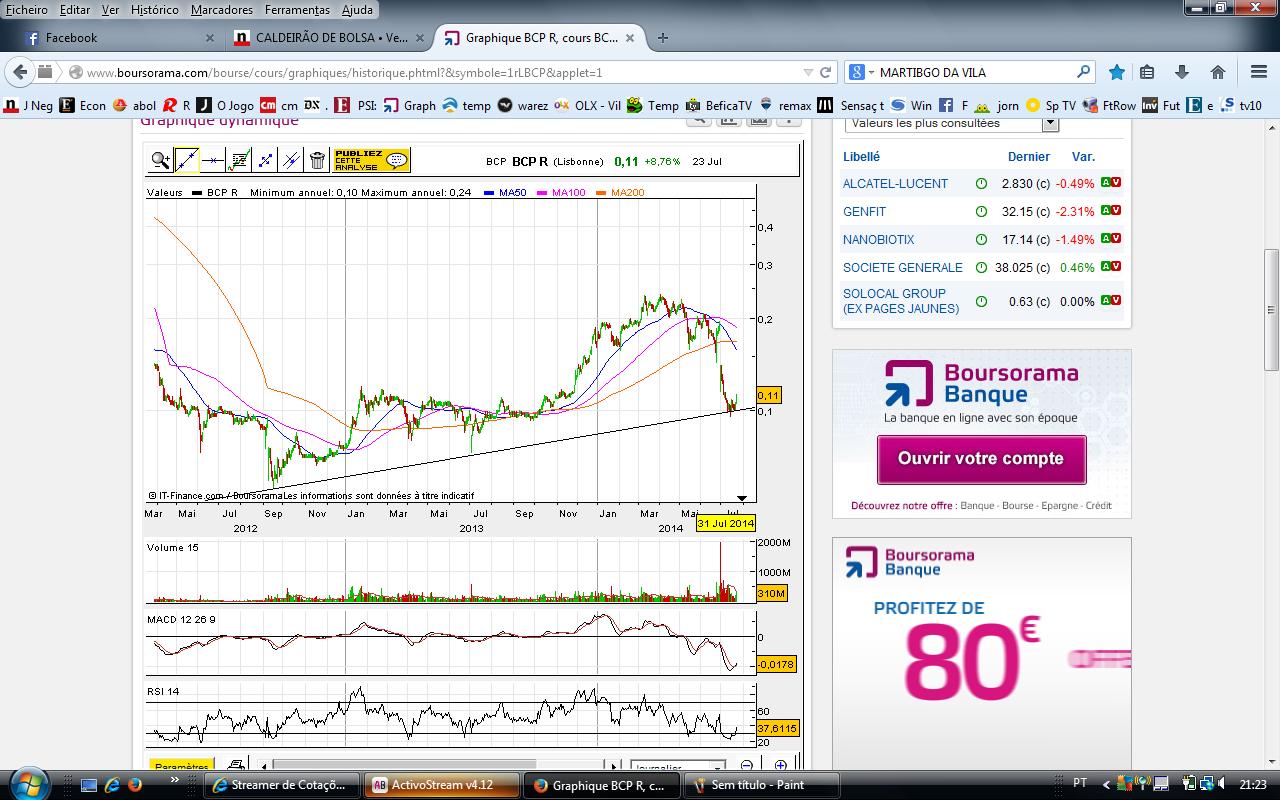The image size is (1280, 800).
Task: Select the horizontal line drawing tool
Action: 212,160
